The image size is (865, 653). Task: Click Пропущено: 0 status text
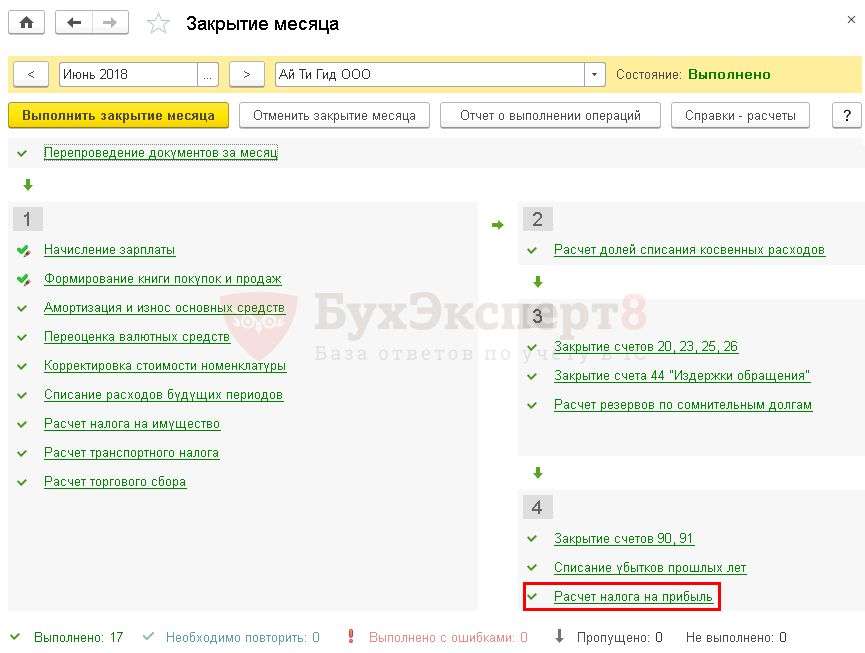point(620,638)
